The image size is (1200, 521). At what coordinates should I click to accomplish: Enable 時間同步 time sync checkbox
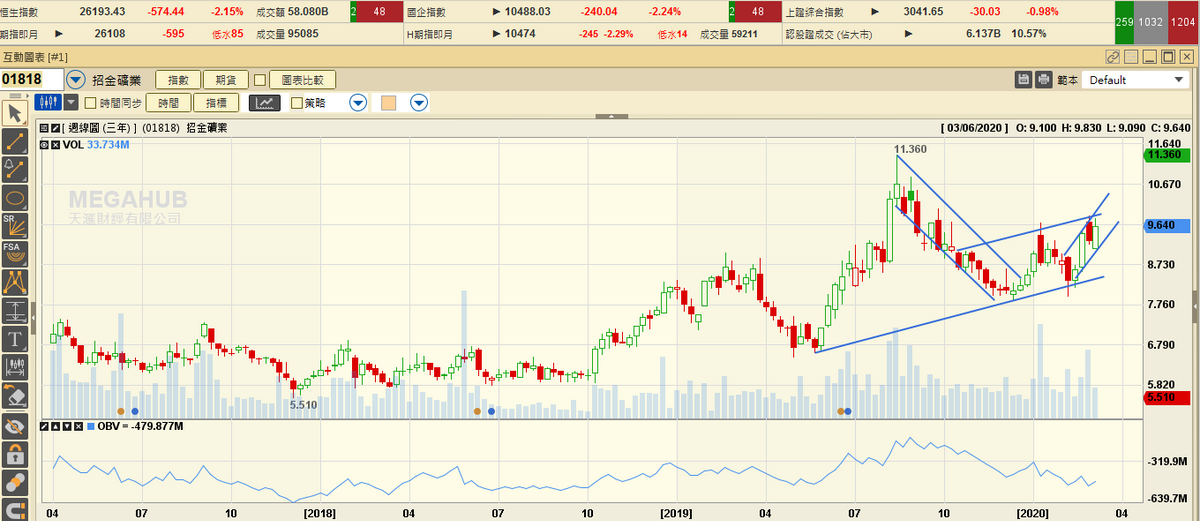pos(90,102)
